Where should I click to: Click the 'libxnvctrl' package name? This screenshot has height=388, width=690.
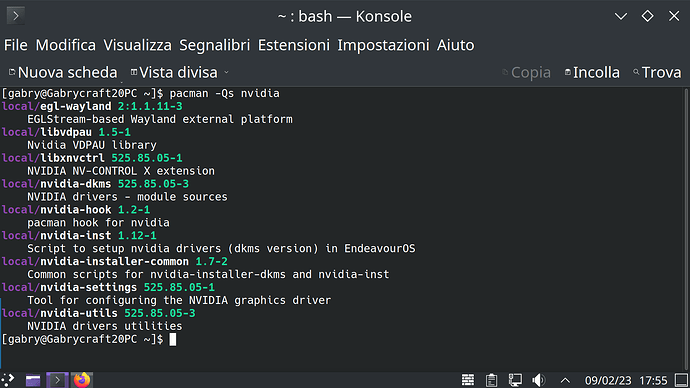tap(73, 158)
